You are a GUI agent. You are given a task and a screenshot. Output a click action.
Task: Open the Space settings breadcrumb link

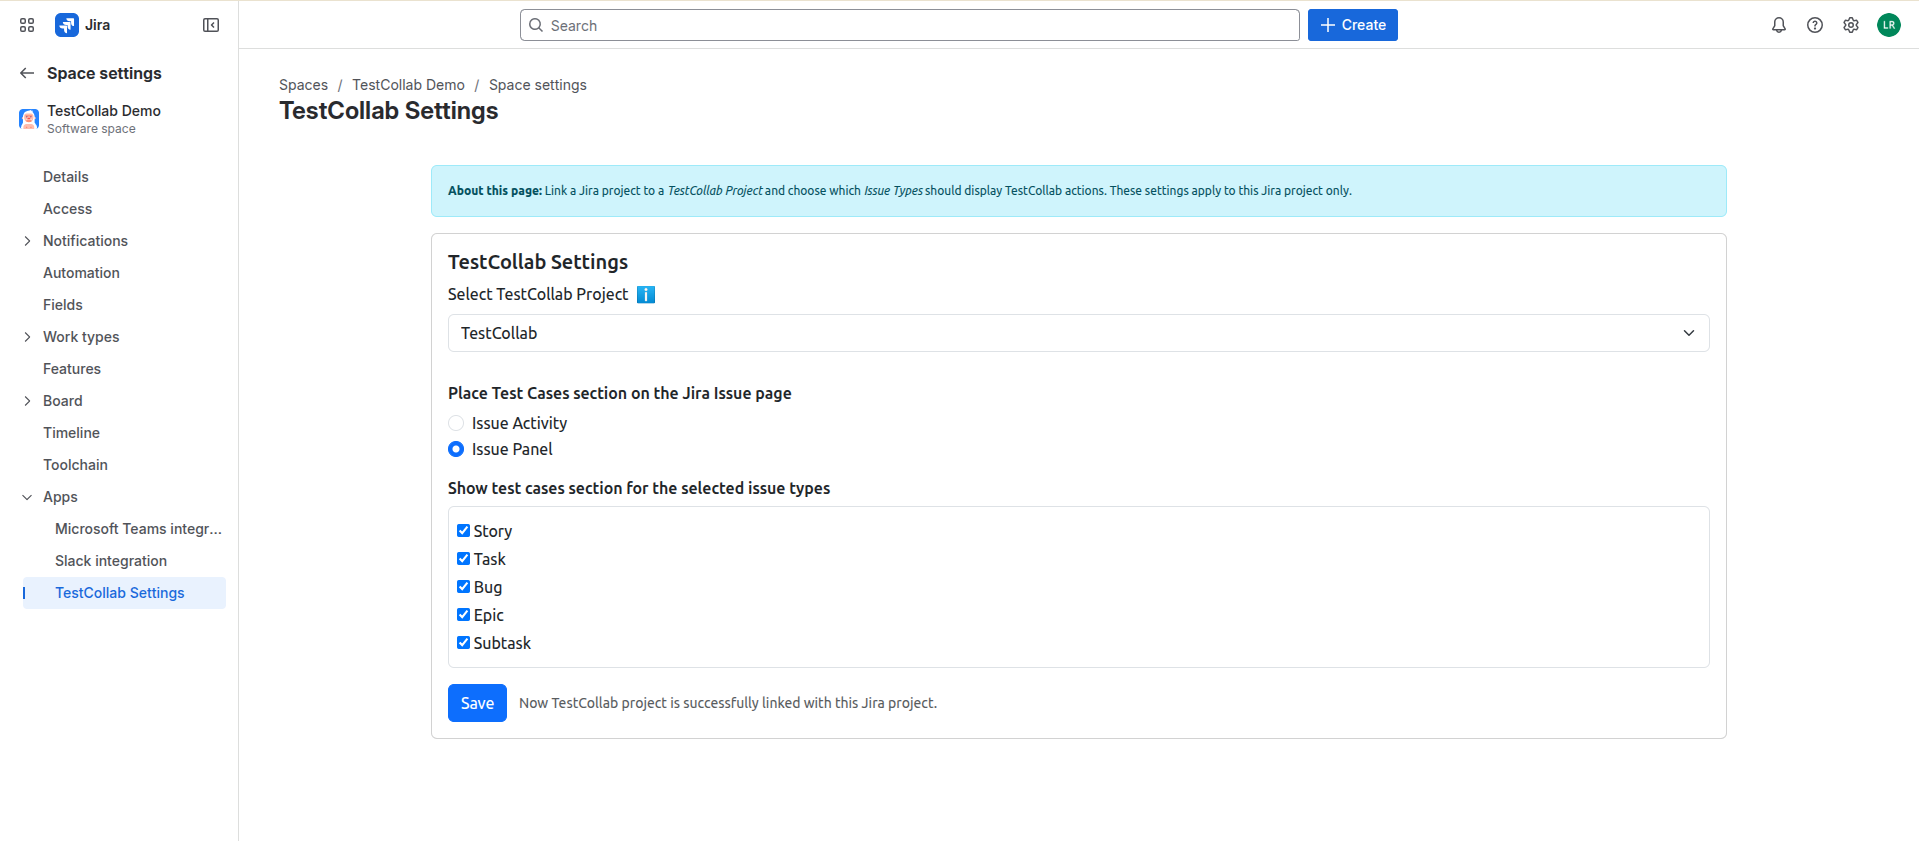(538, 85)
